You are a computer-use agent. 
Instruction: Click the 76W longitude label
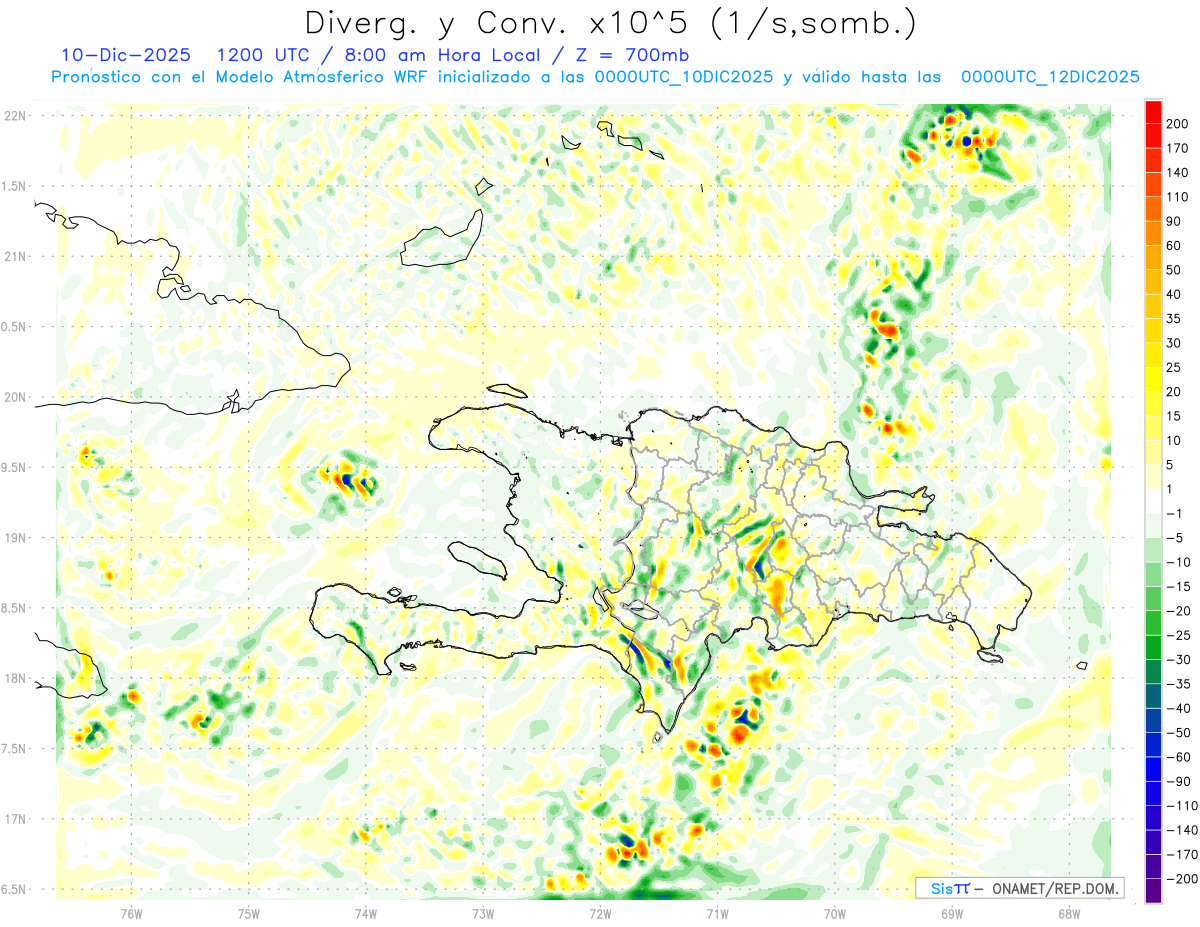pos(131,914)
